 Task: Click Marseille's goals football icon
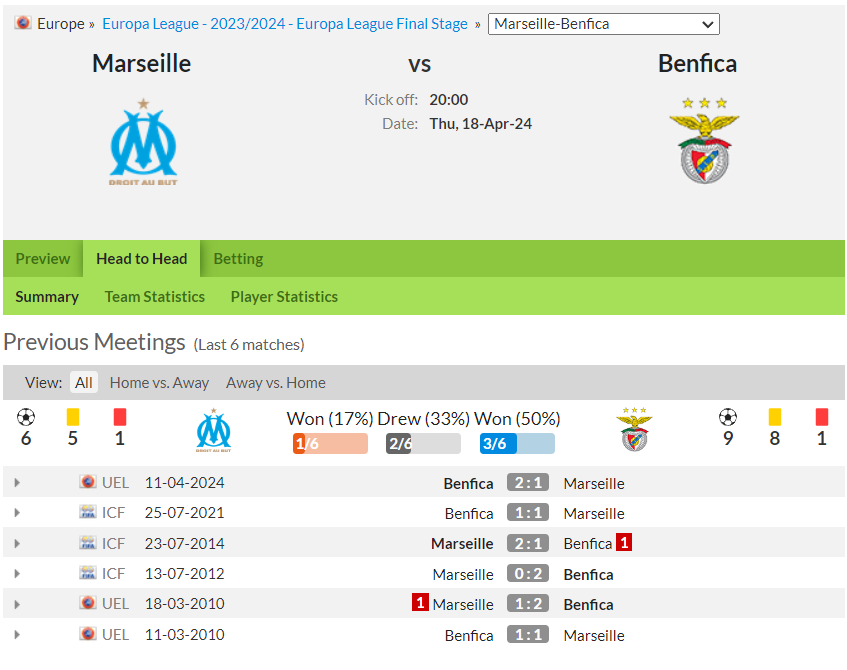coord(26,417)
